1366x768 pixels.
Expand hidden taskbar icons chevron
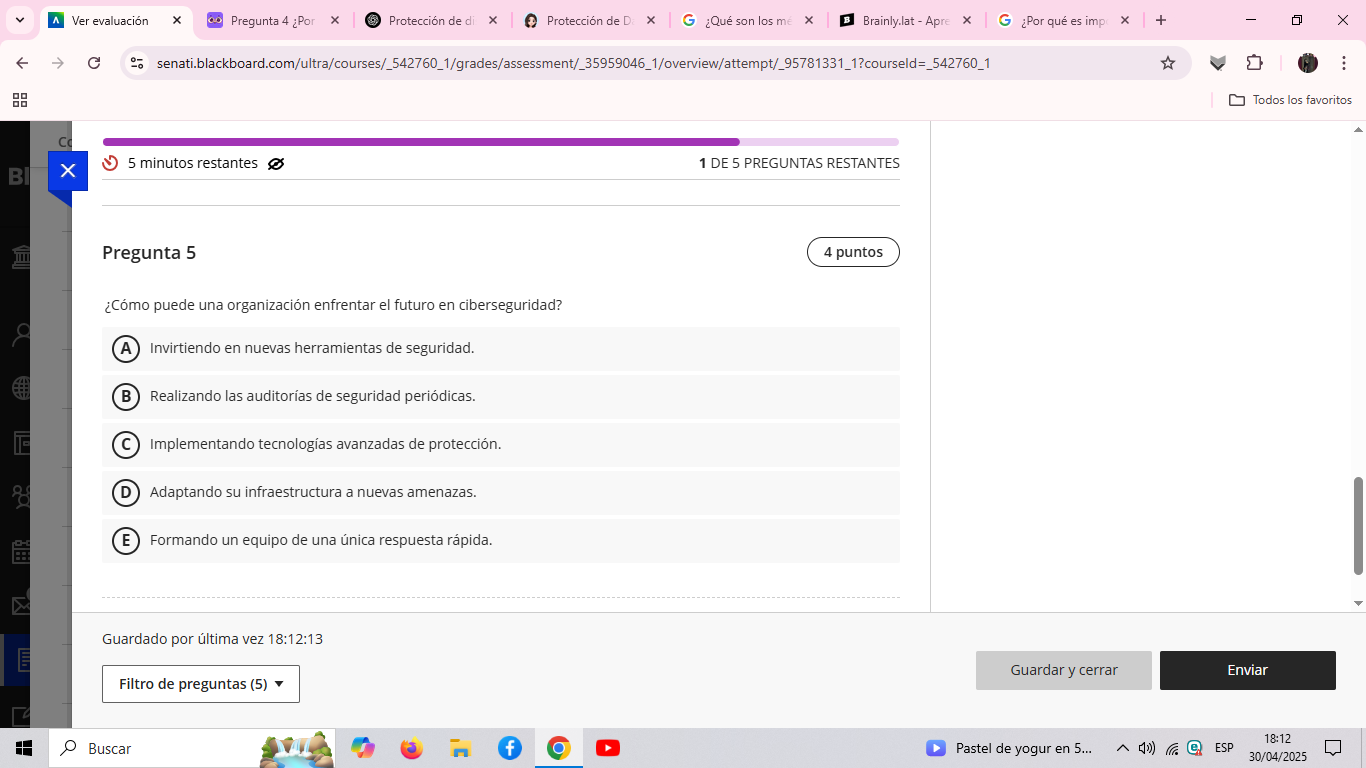(1123, 747)
